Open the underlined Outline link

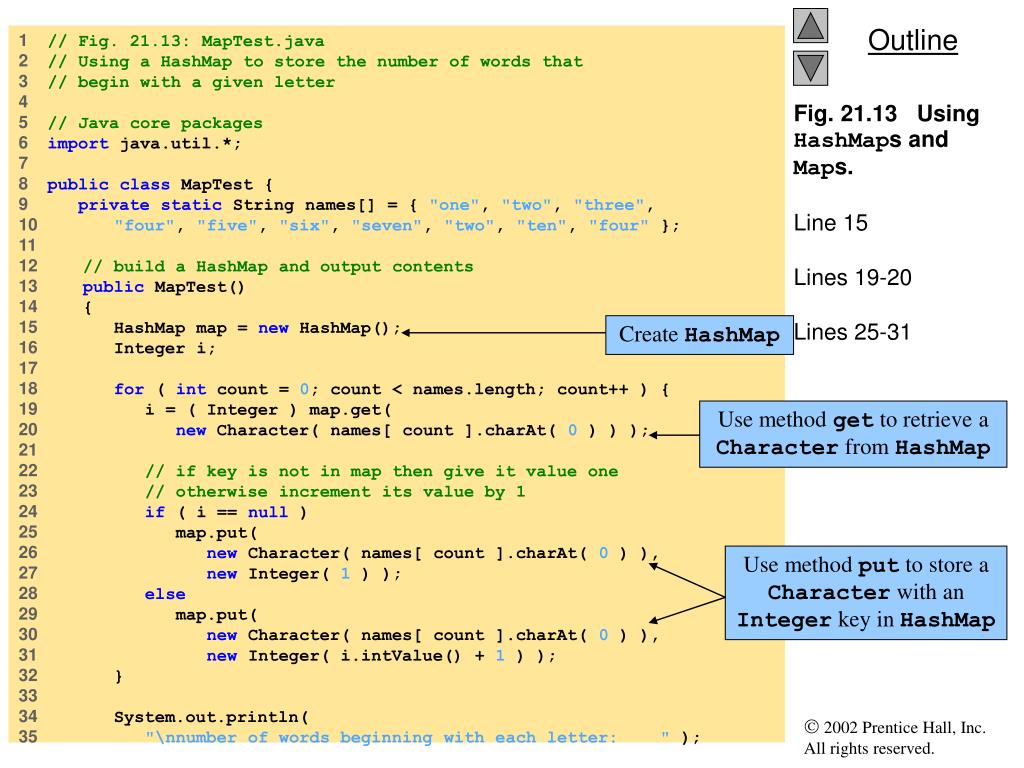coord(911,41)
